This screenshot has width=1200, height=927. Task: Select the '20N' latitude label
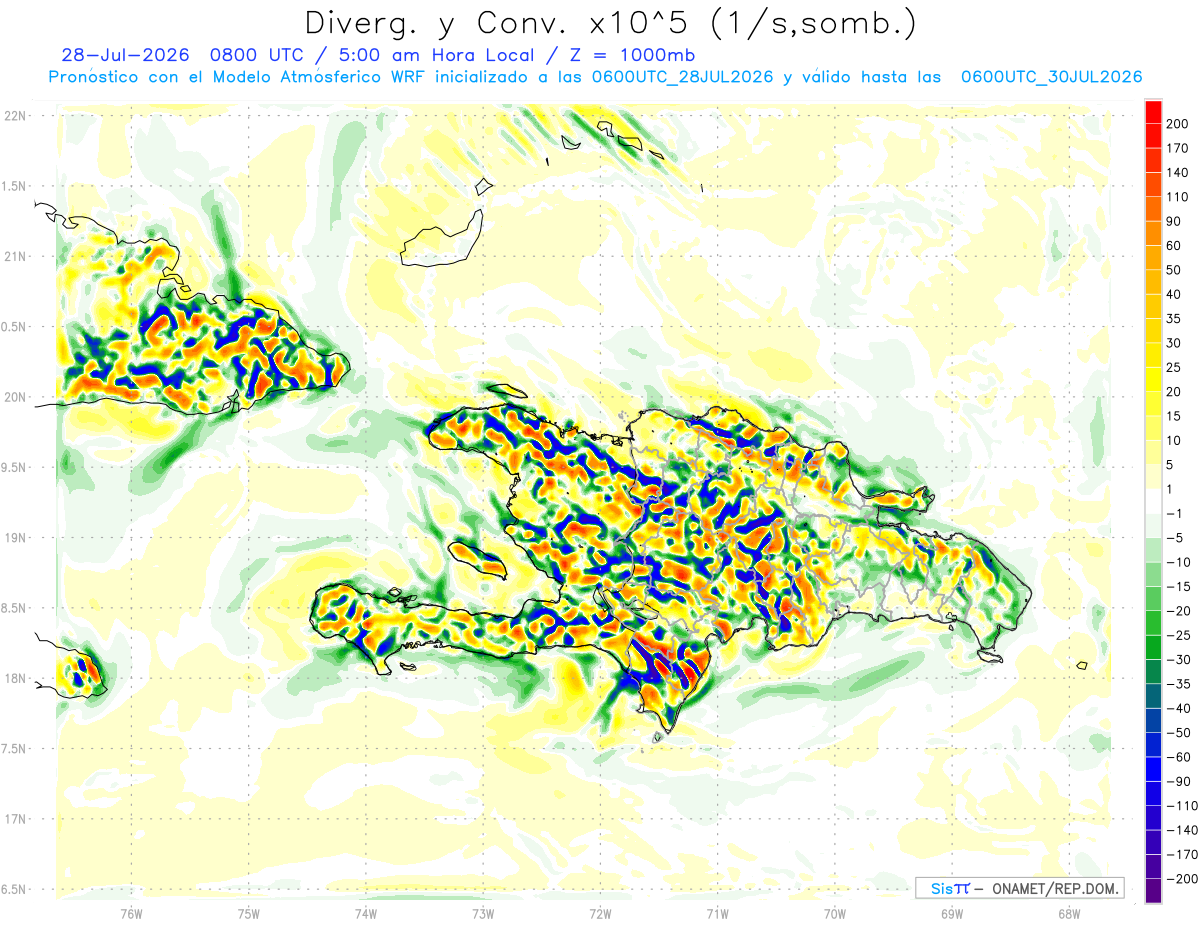click(16, 397)
